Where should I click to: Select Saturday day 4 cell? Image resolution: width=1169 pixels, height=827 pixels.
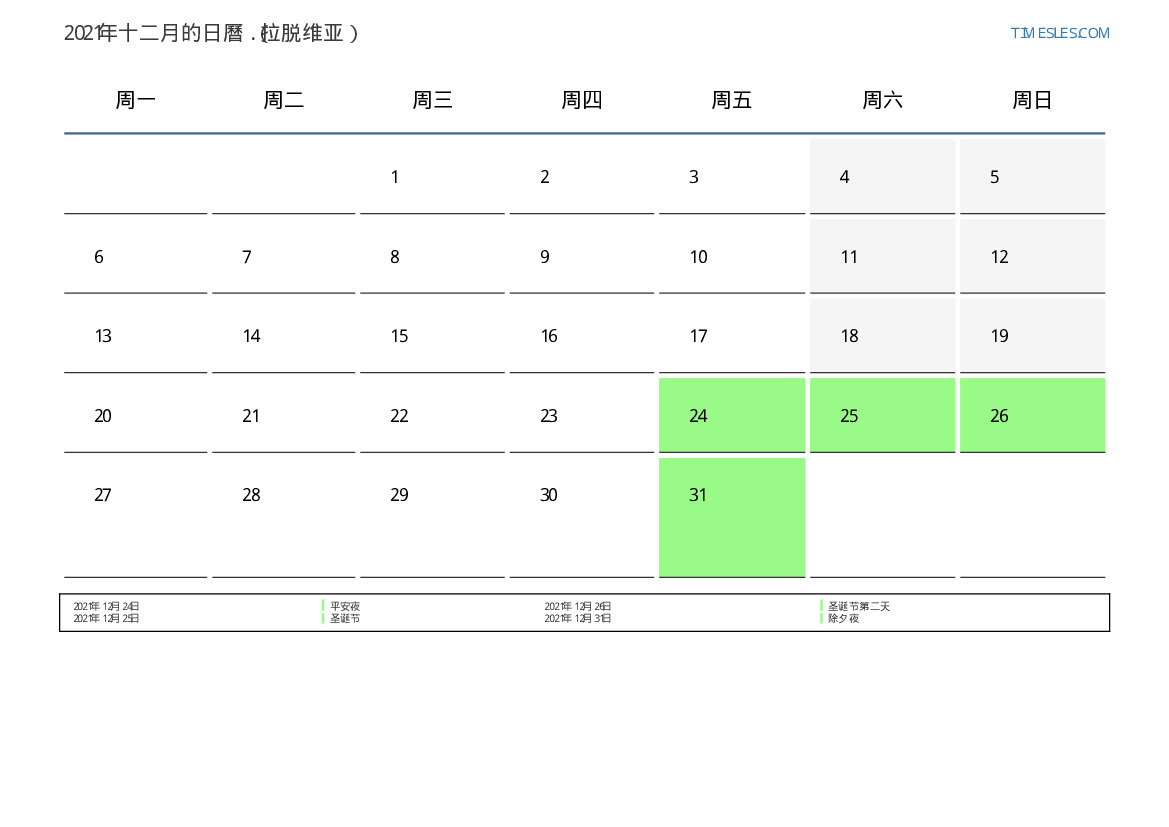tap(882, 177)
